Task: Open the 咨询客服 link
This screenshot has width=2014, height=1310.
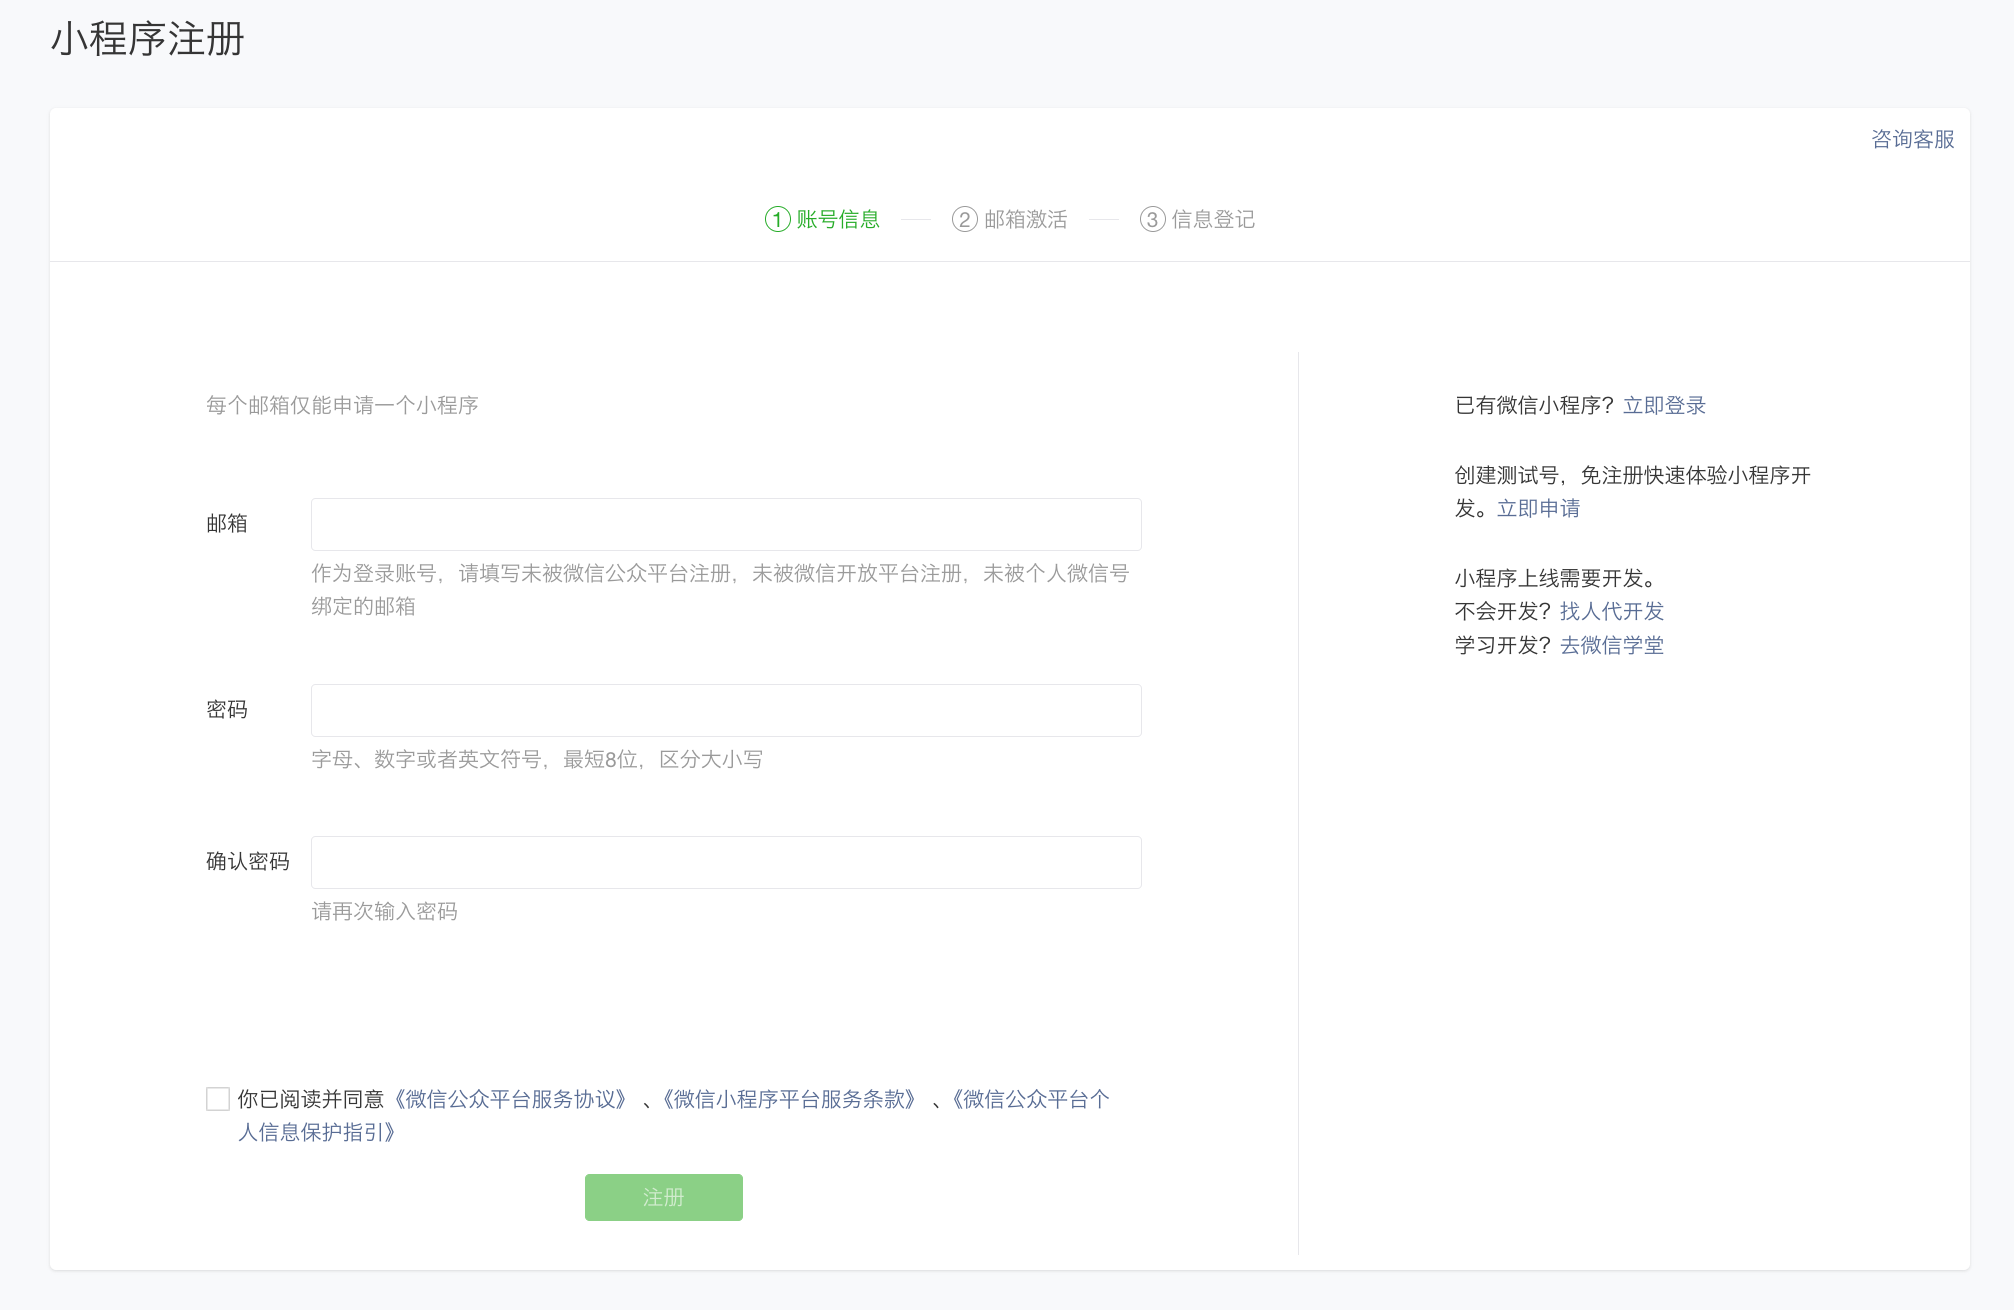Action: (x=1912, y=139)
